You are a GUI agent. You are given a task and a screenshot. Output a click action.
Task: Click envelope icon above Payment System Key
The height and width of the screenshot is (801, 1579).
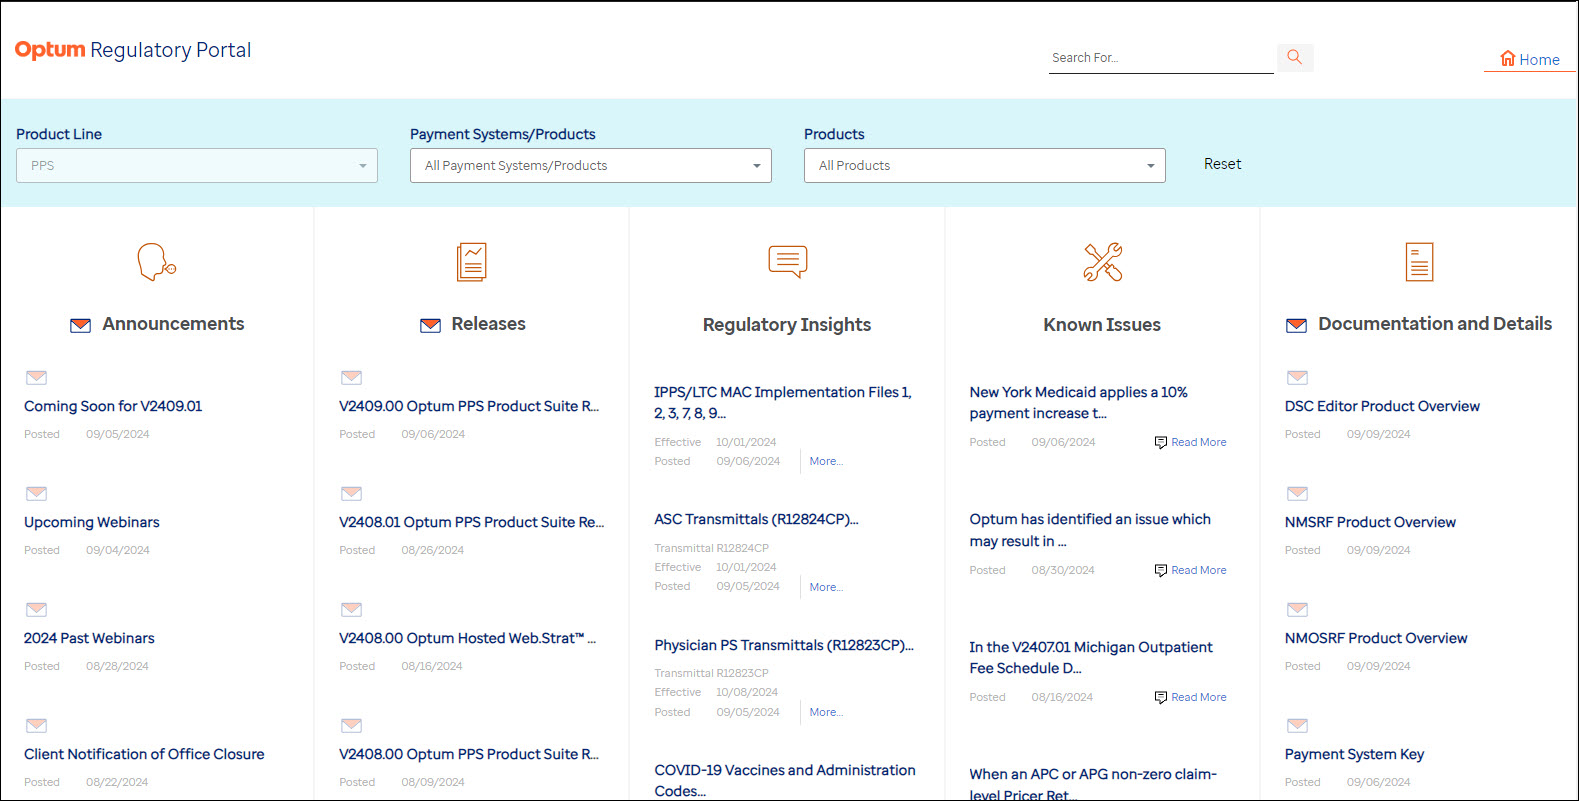click(1298, 725)
